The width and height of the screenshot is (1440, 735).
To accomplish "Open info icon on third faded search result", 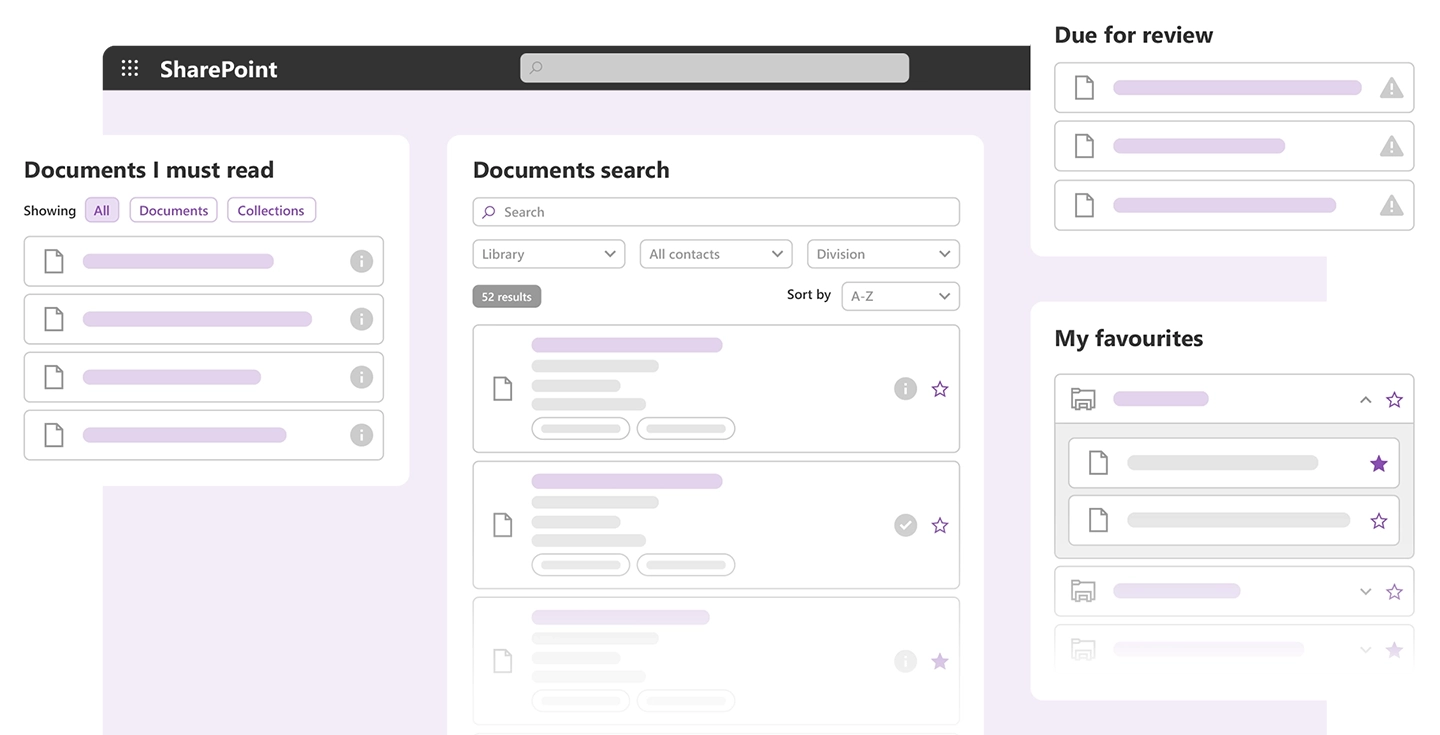I will 905,661.
